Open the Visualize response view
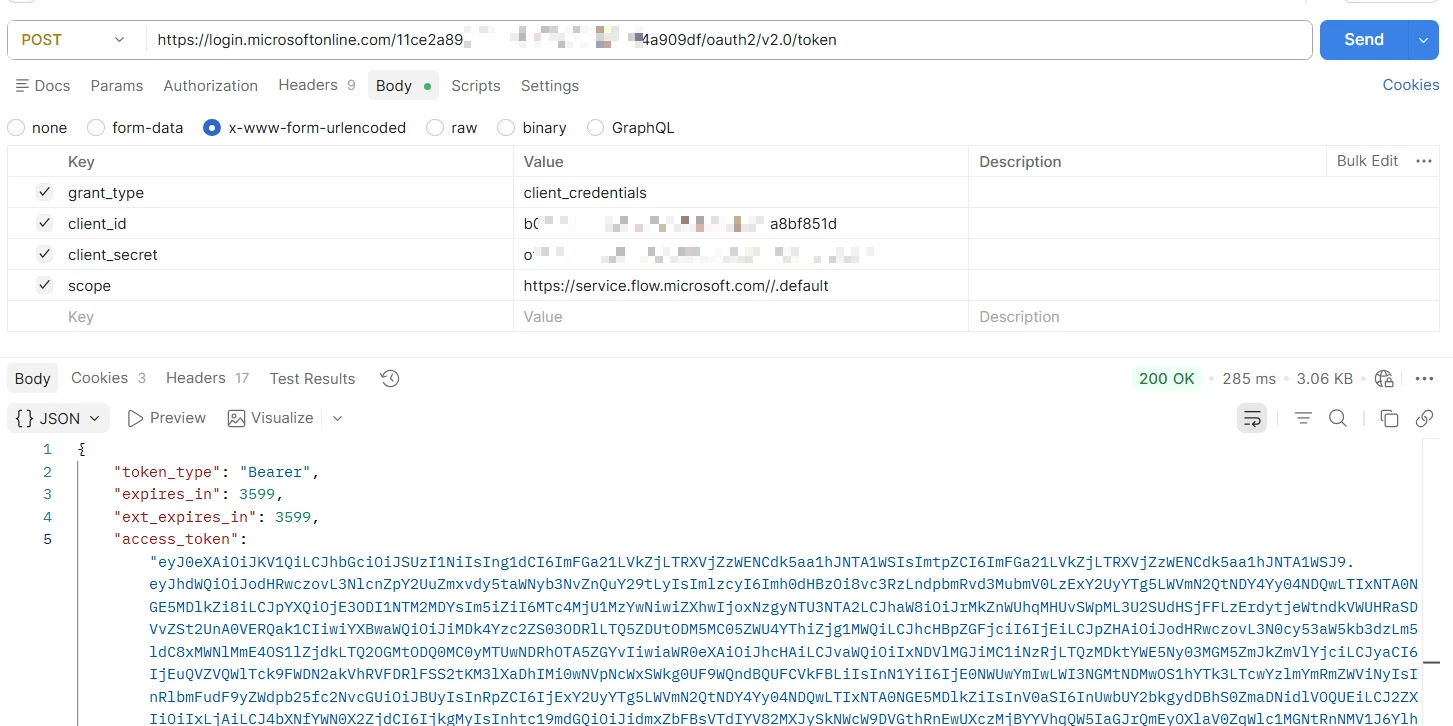This screenshot has width=1453, height=726. [271, 418]
